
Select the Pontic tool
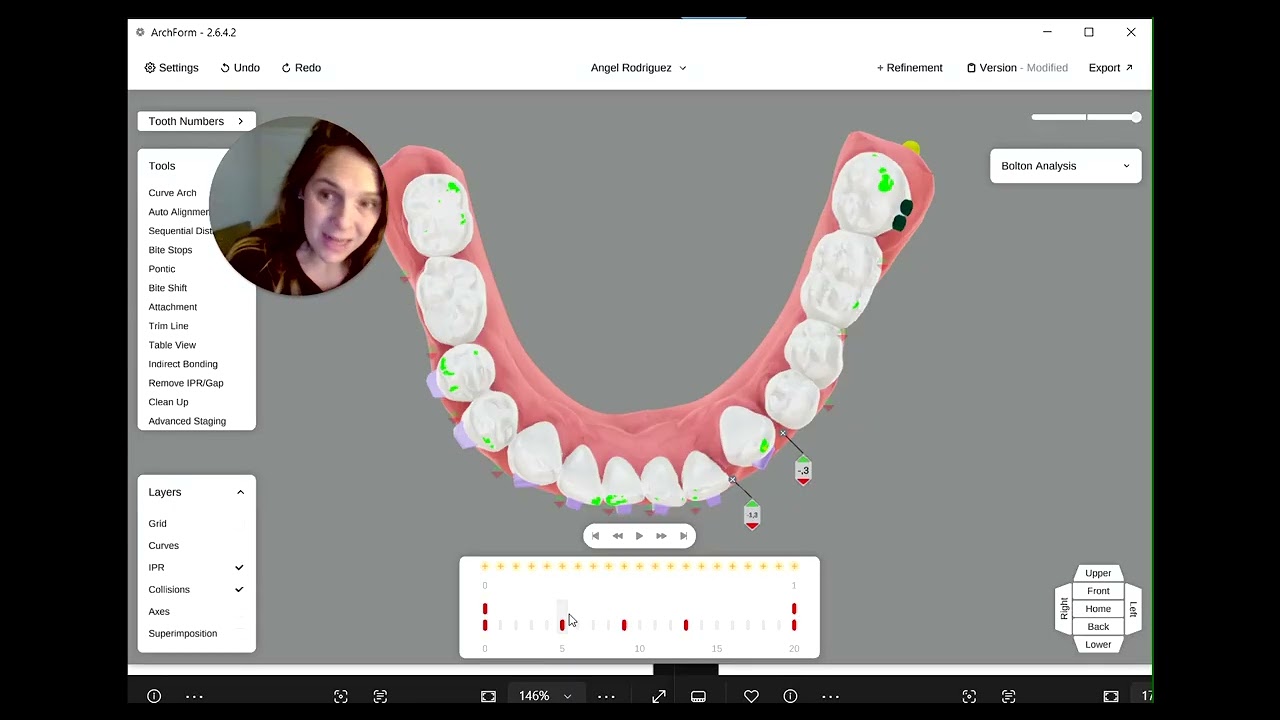(162, 269)
